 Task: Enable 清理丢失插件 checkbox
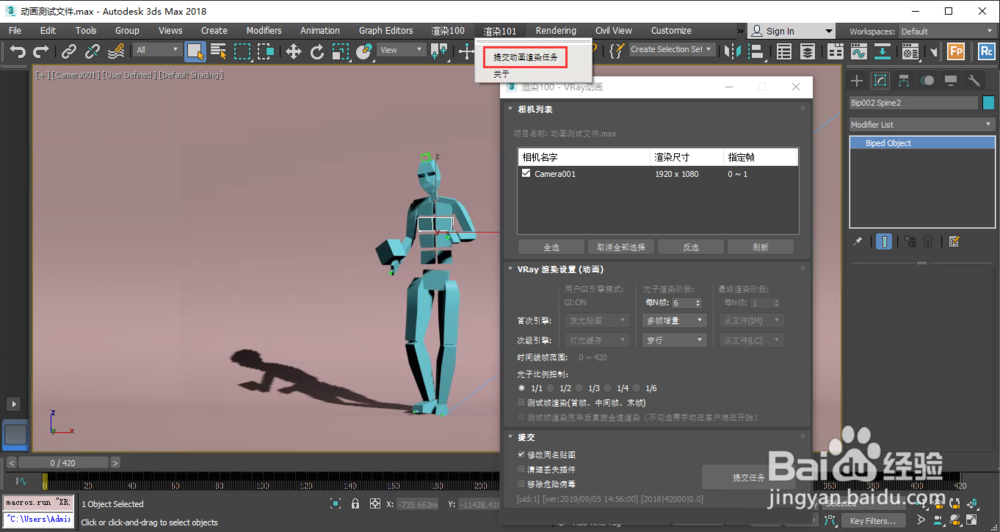click(522, 469)
